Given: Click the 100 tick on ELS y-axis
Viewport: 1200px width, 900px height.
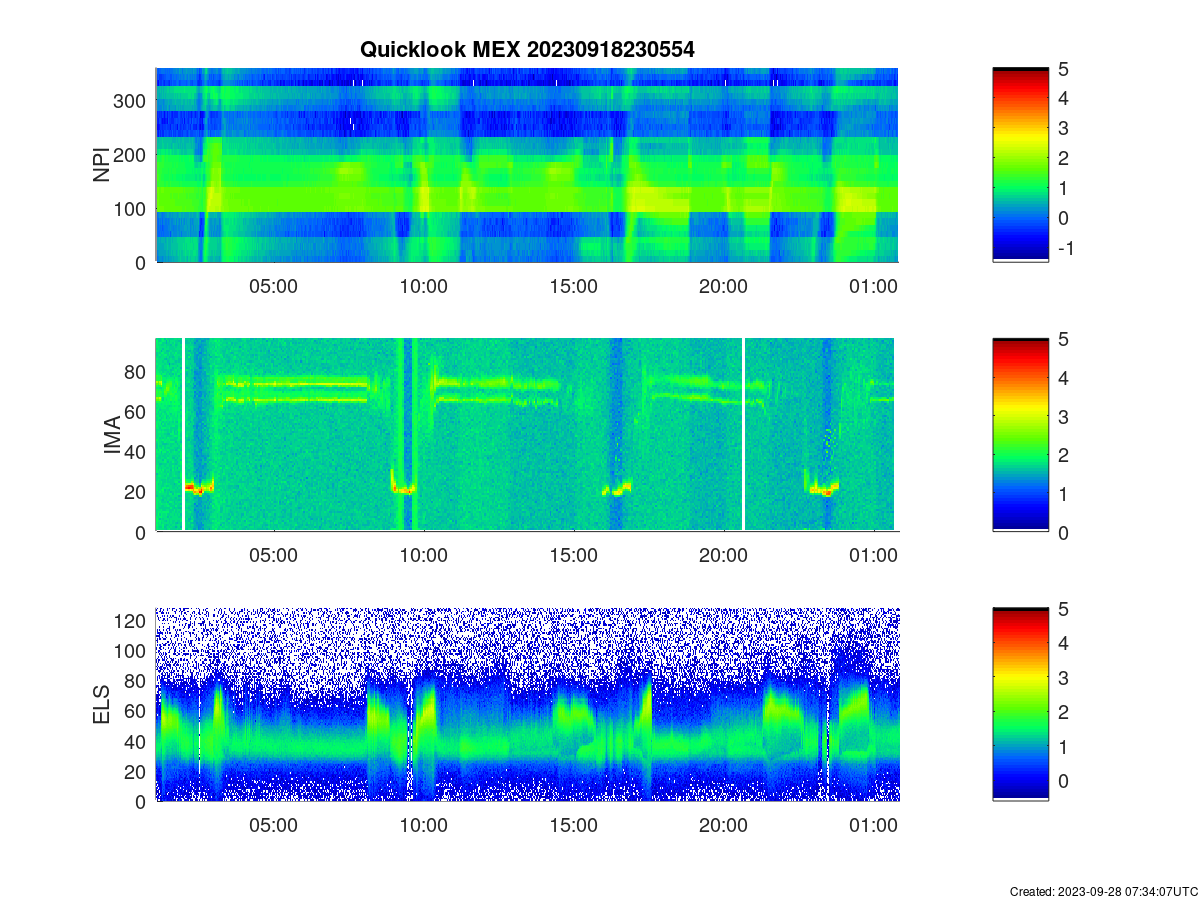Looking at the screenshot, I should (x=131, y=651).
